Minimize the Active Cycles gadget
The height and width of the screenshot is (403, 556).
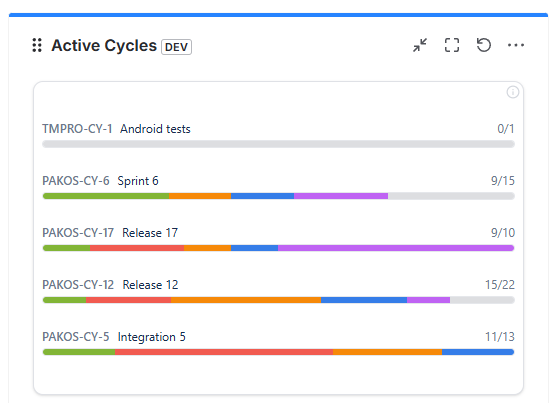click(x=420, y=45)
